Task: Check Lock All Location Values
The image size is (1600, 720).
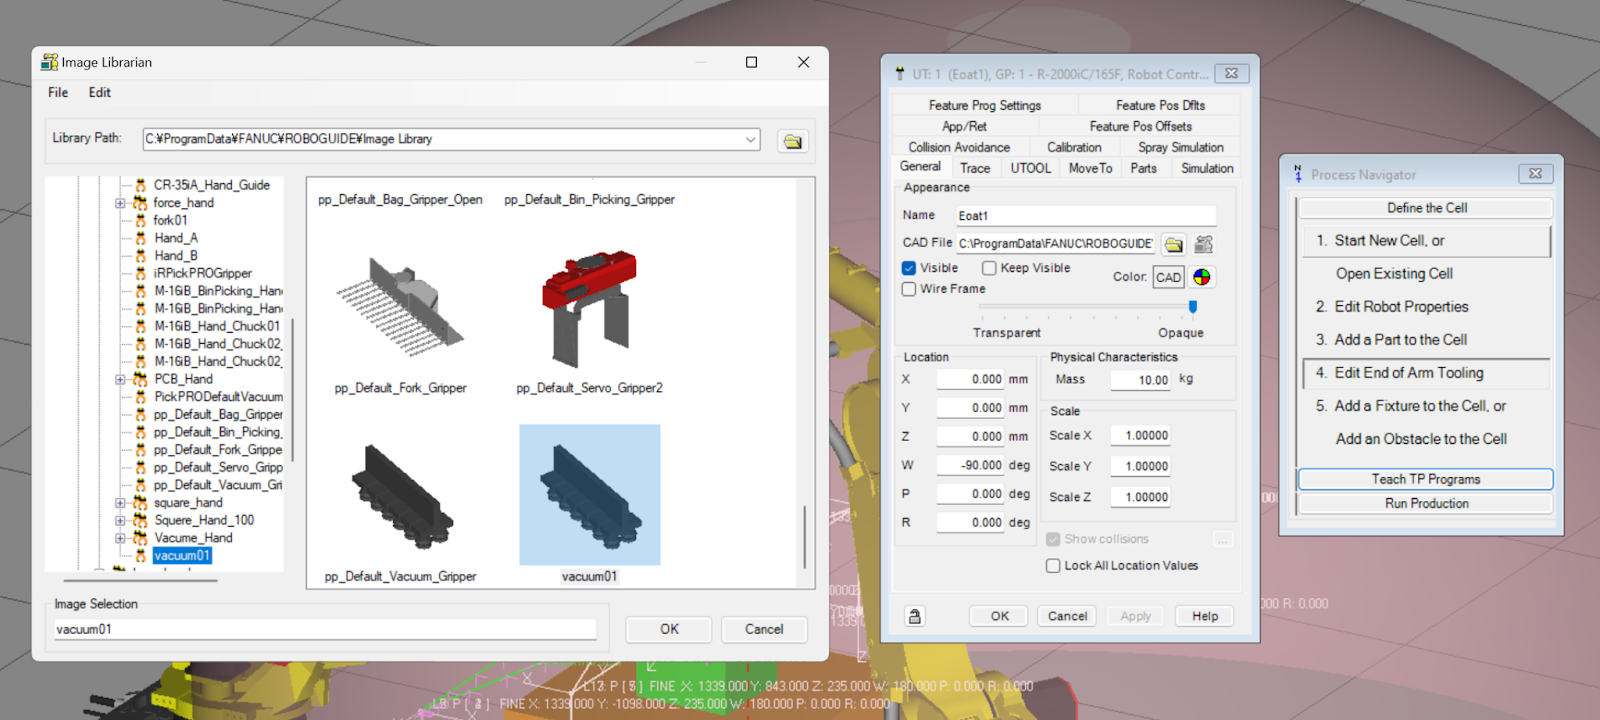Action: click(1053, 566)
